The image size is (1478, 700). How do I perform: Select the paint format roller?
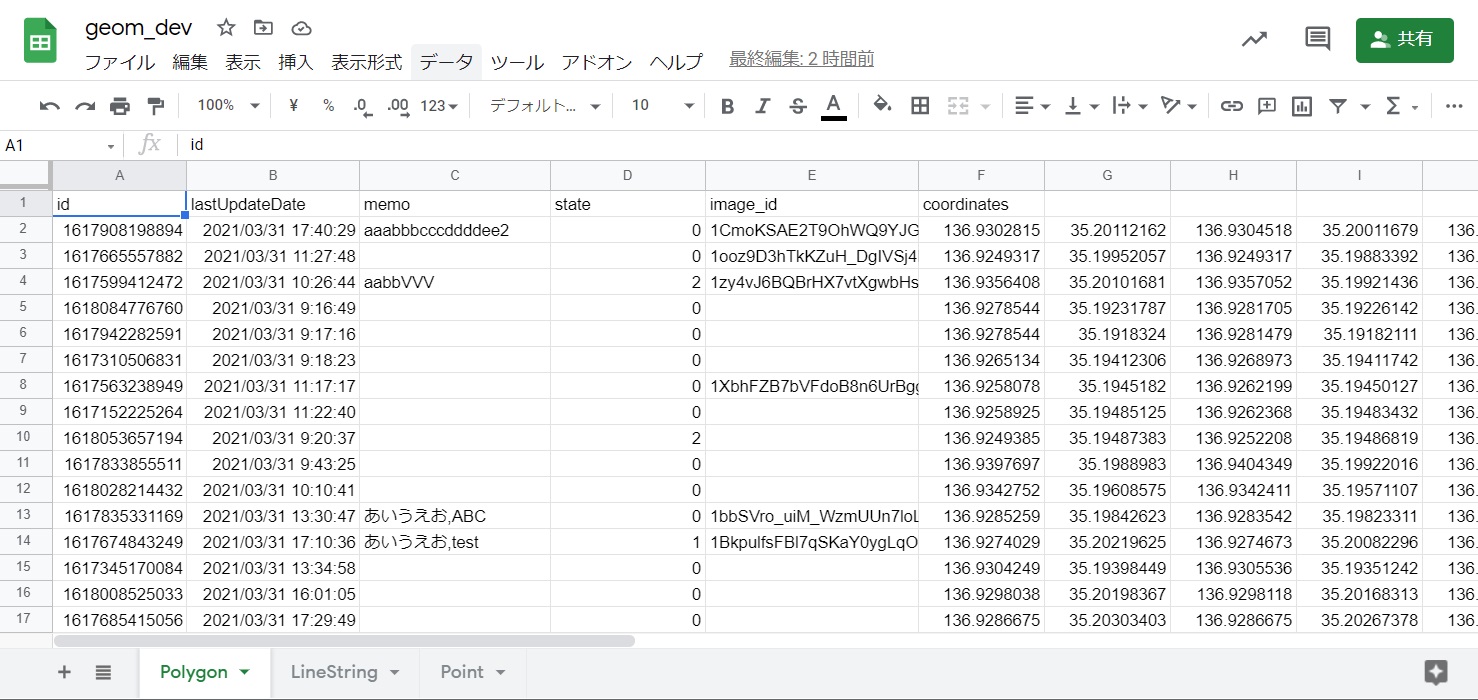155,106
